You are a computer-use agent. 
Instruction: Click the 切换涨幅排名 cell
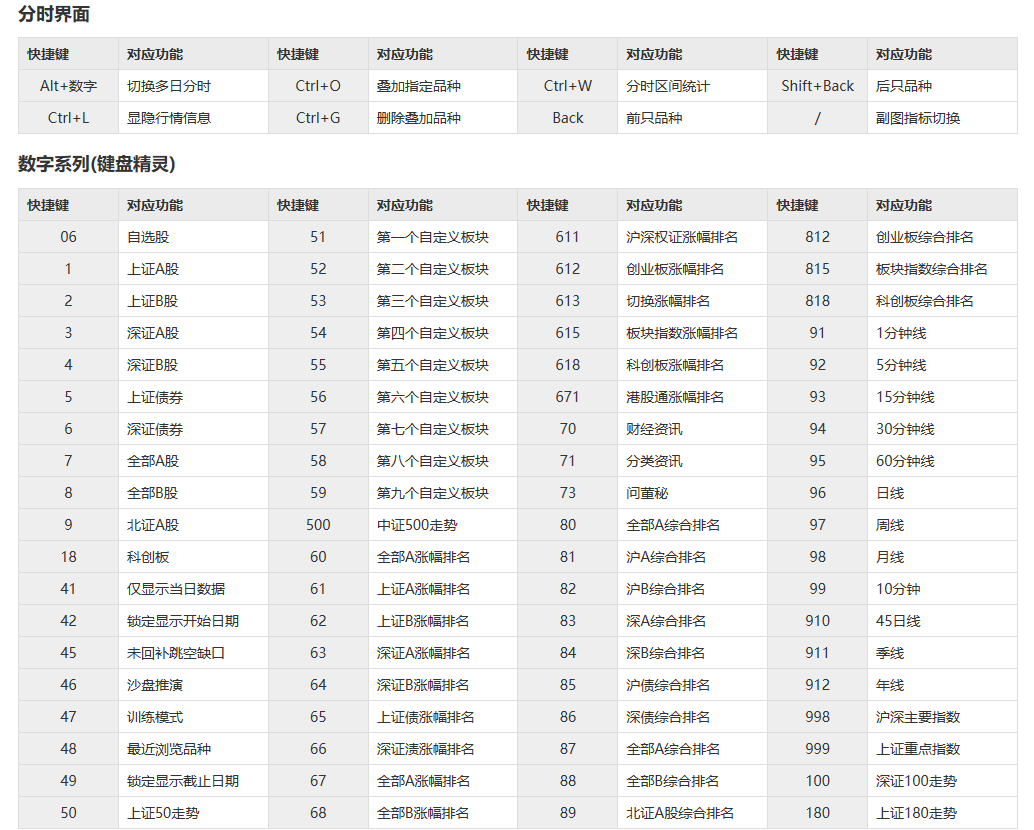pos(692,301)
